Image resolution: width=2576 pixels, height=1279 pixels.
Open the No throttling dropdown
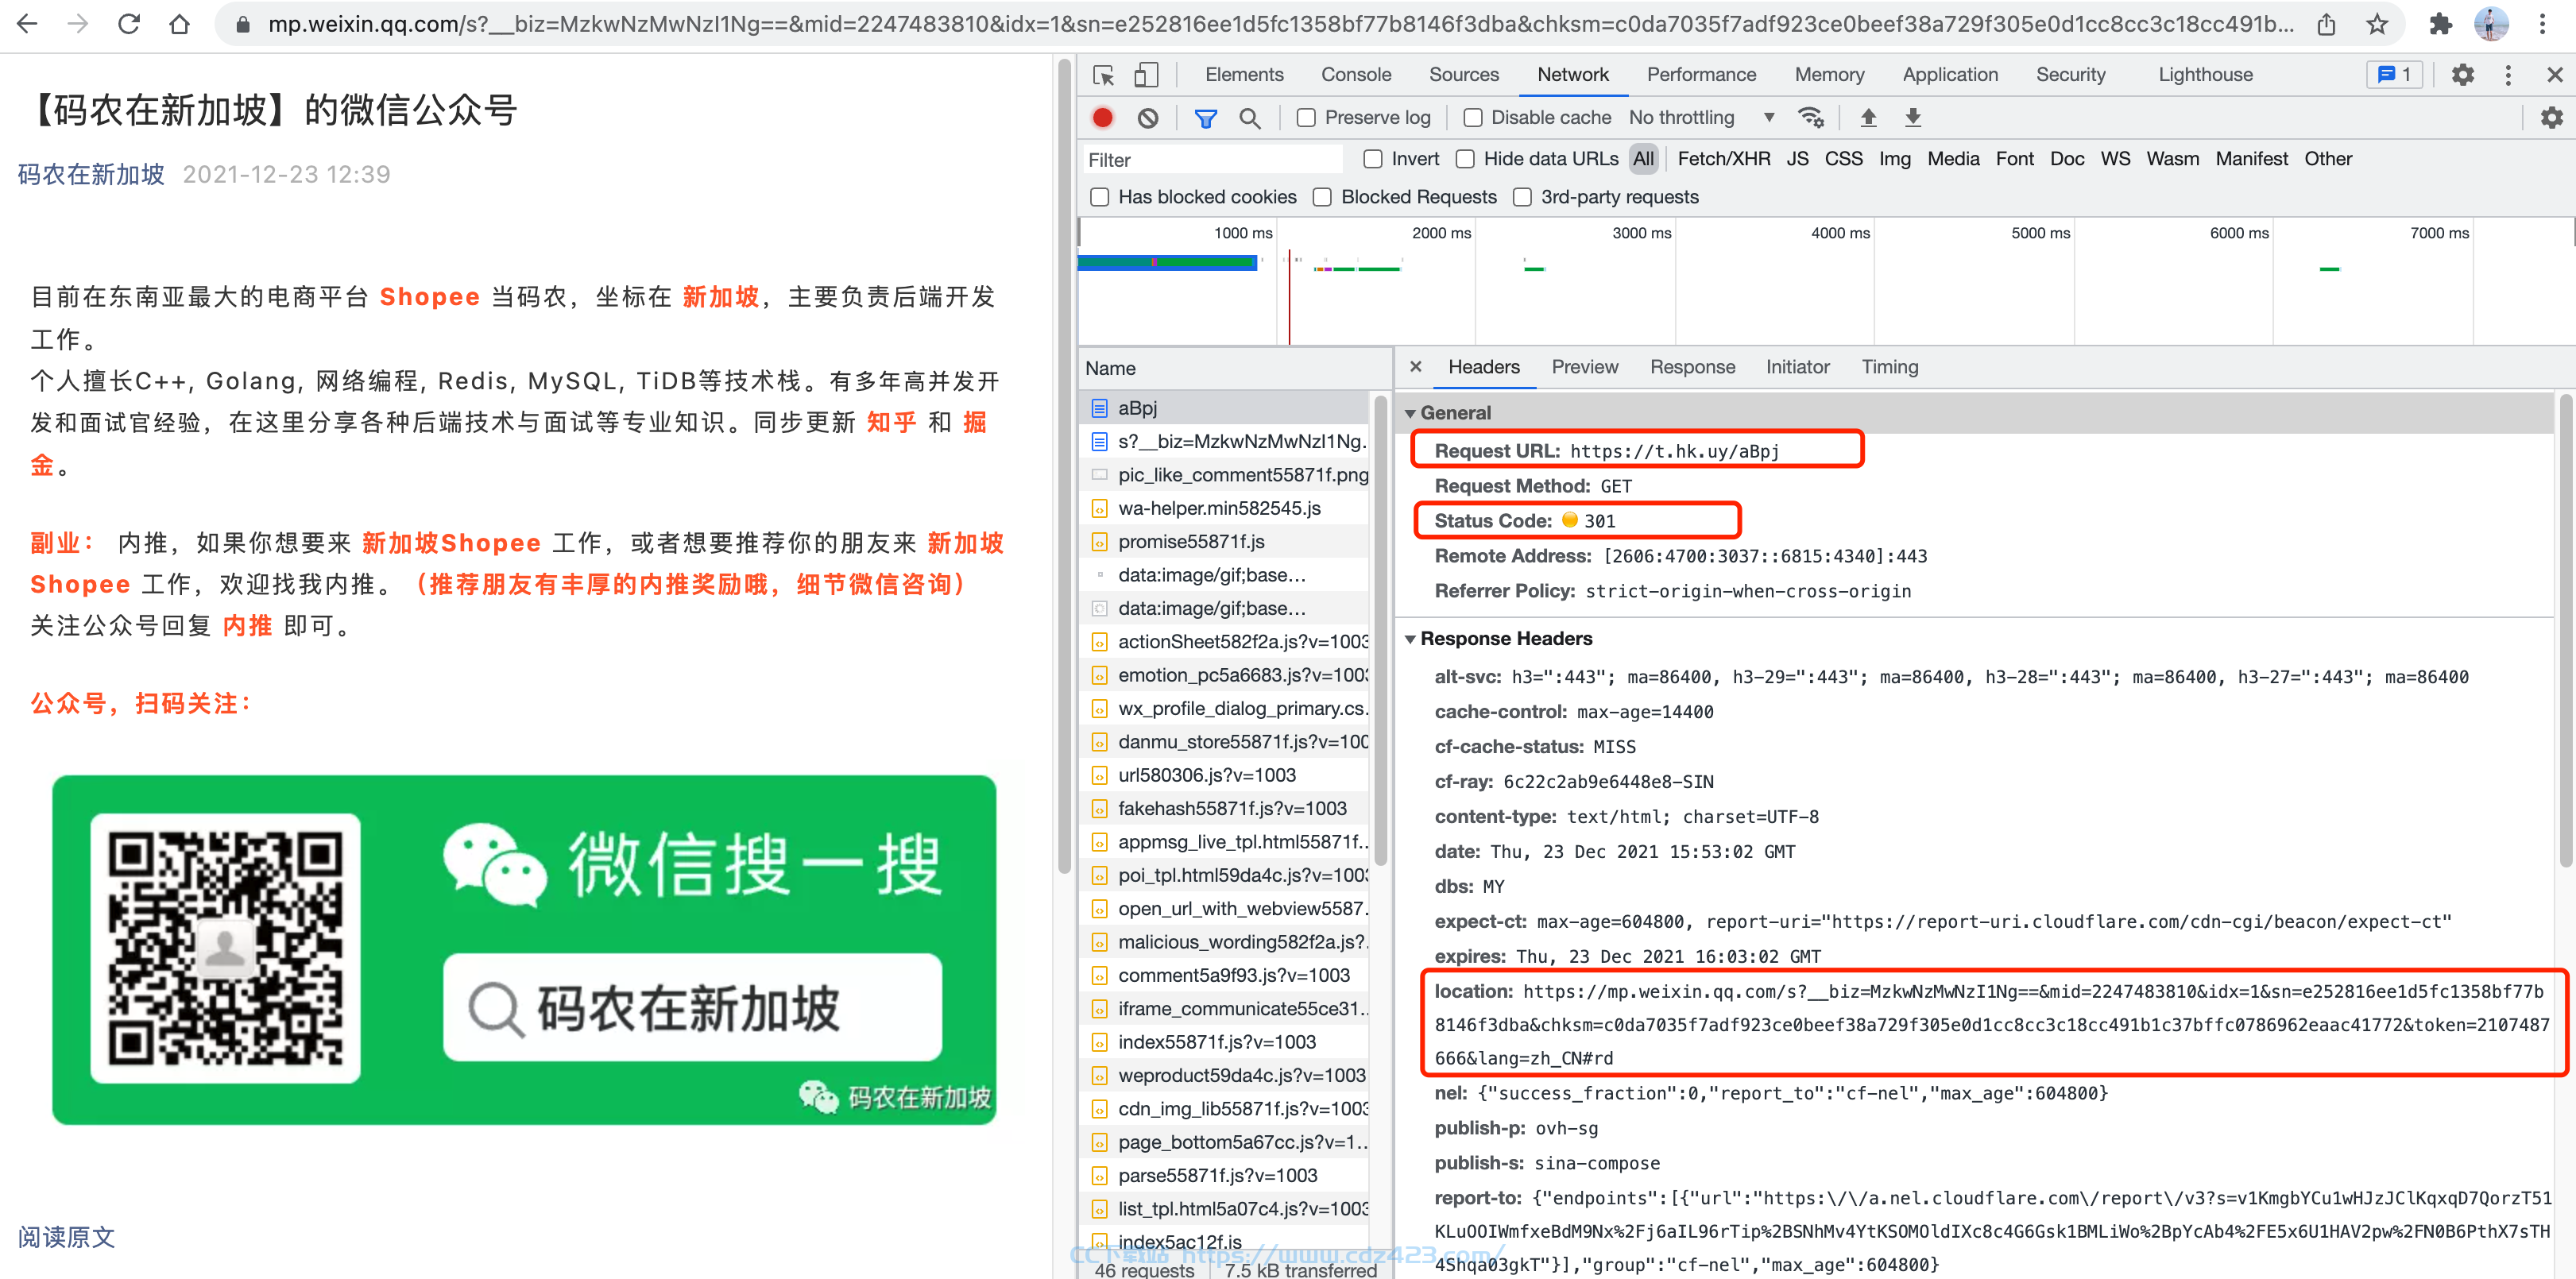[x=1702, y=118]
